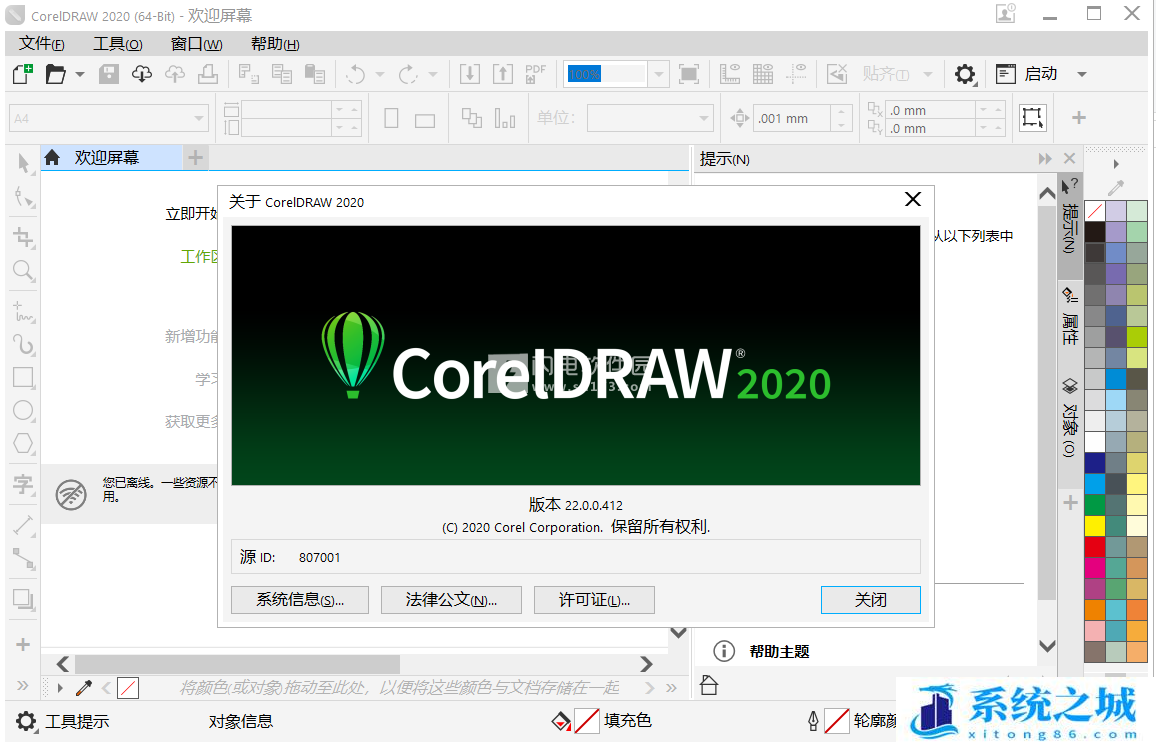Click 关闭 in the About dialog
Image resolution: width=1156 pixels, height=747 pixels.
click(x=871, y=600)
